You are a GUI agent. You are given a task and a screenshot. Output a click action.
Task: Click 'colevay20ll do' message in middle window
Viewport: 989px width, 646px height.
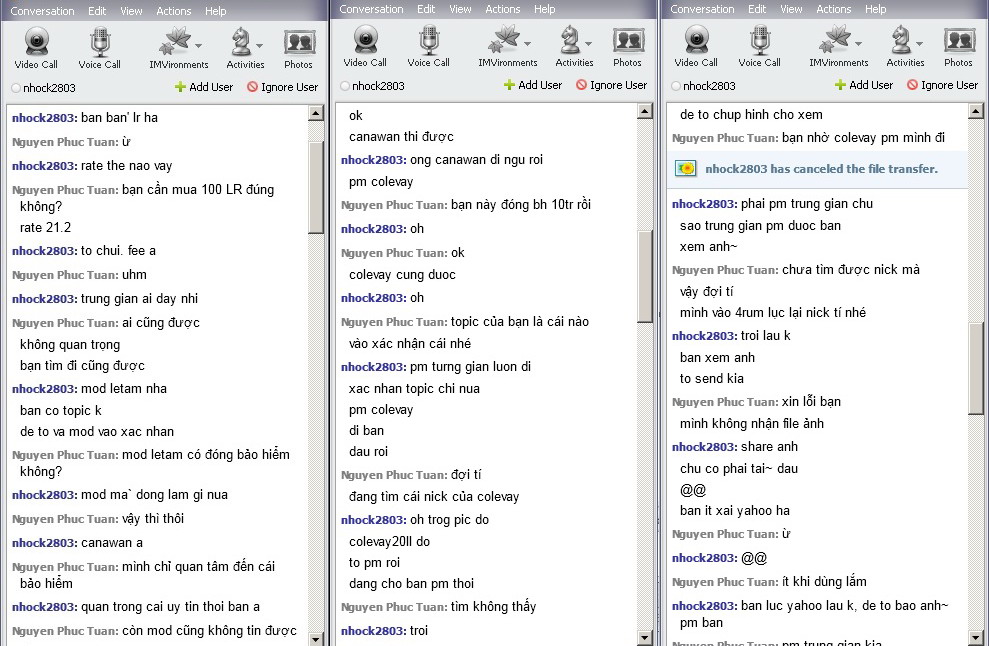tap(389, 542)
